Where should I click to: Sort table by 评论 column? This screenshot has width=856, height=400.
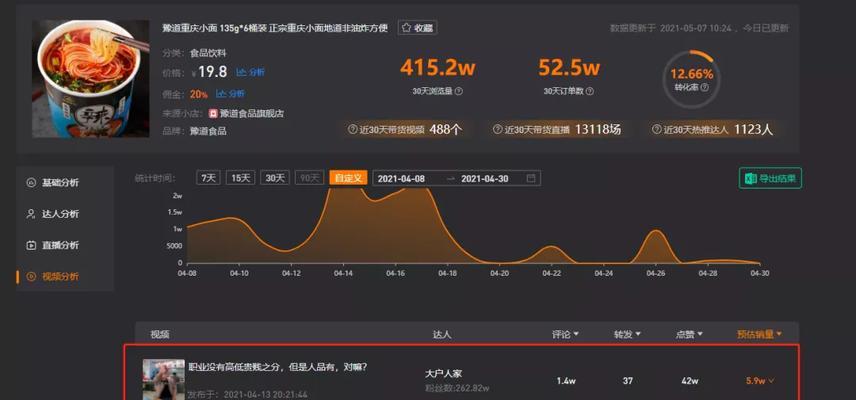click(565, 334)
